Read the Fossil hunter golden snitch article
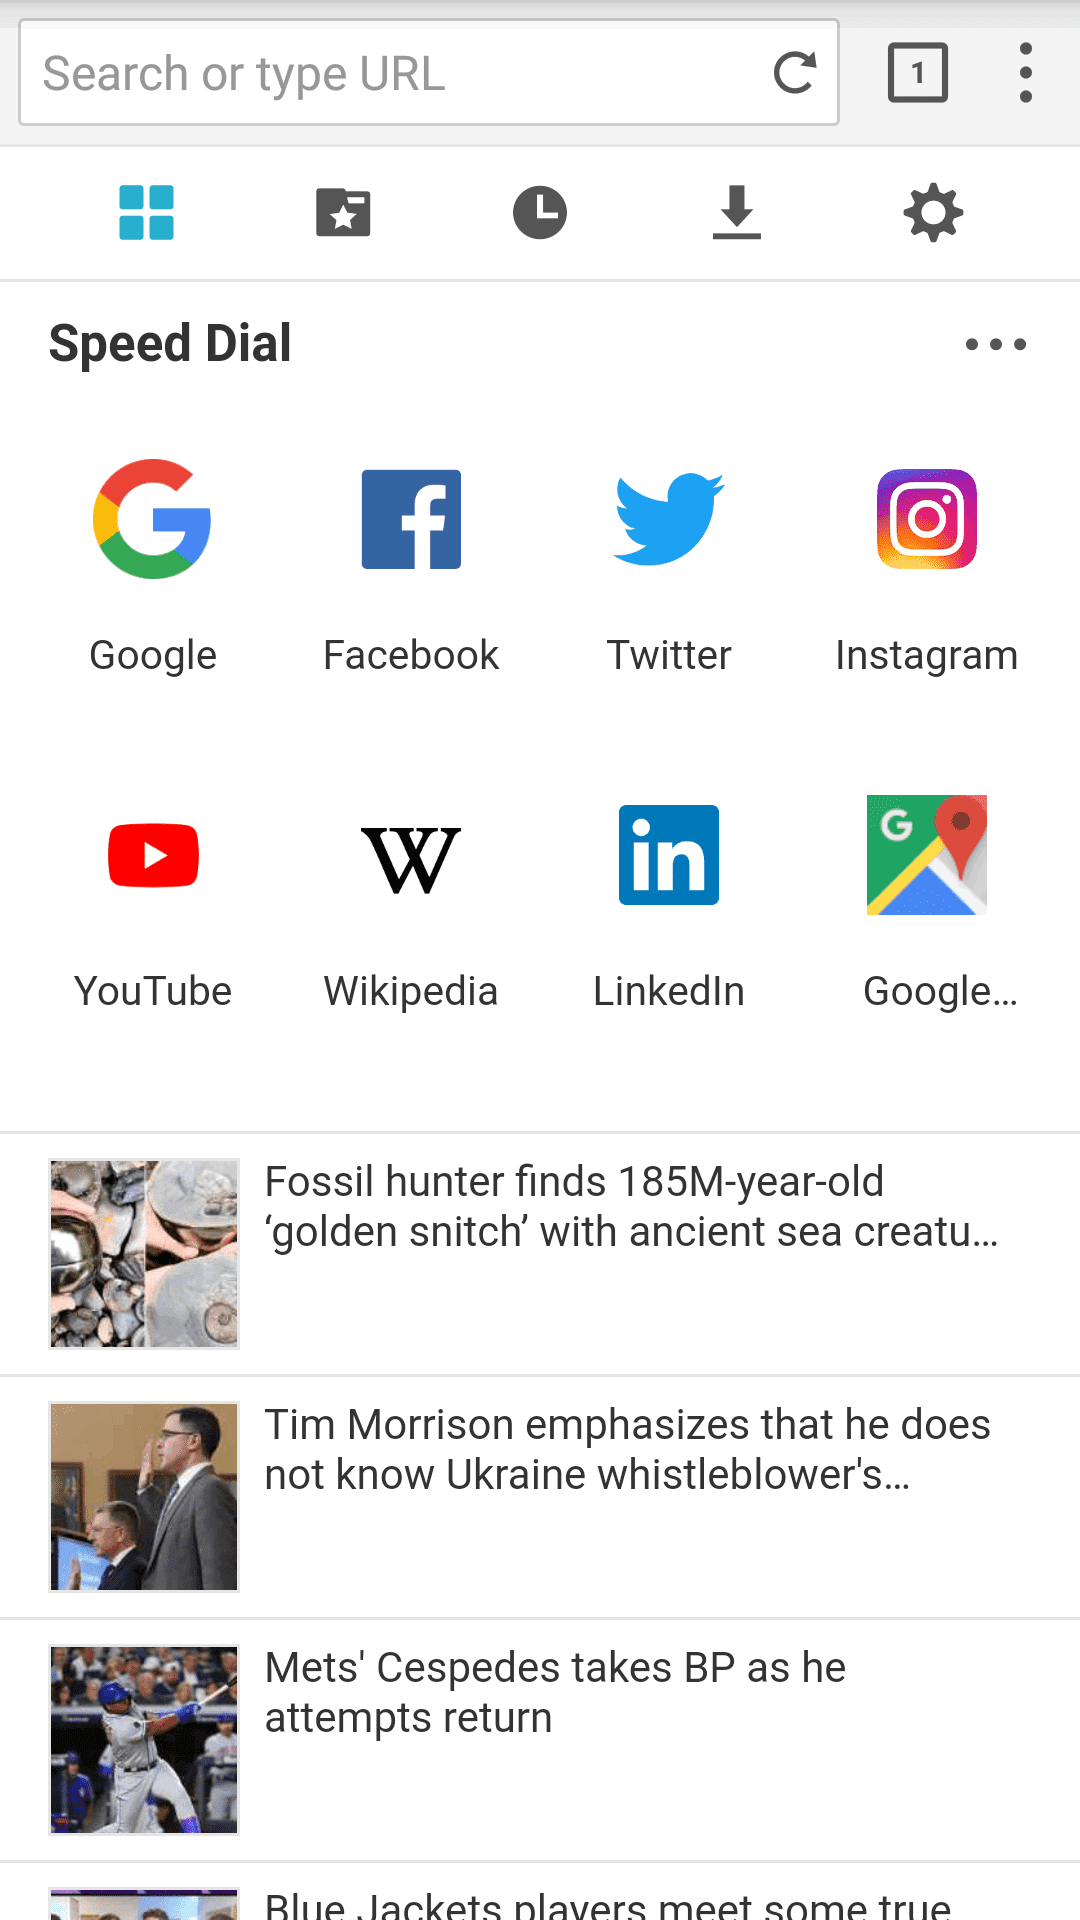The image size is (1080, 1920). 540,1254
